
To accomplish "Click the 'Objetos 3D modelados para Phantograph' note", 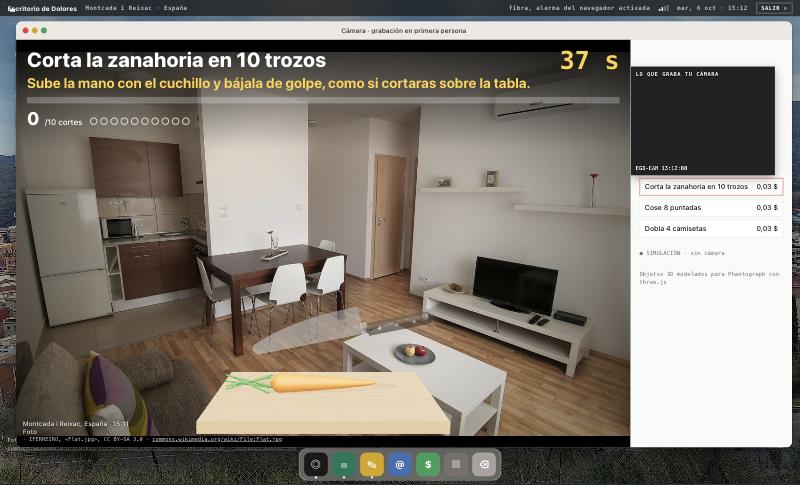I will pyautogui.click(x=709, y=278).
